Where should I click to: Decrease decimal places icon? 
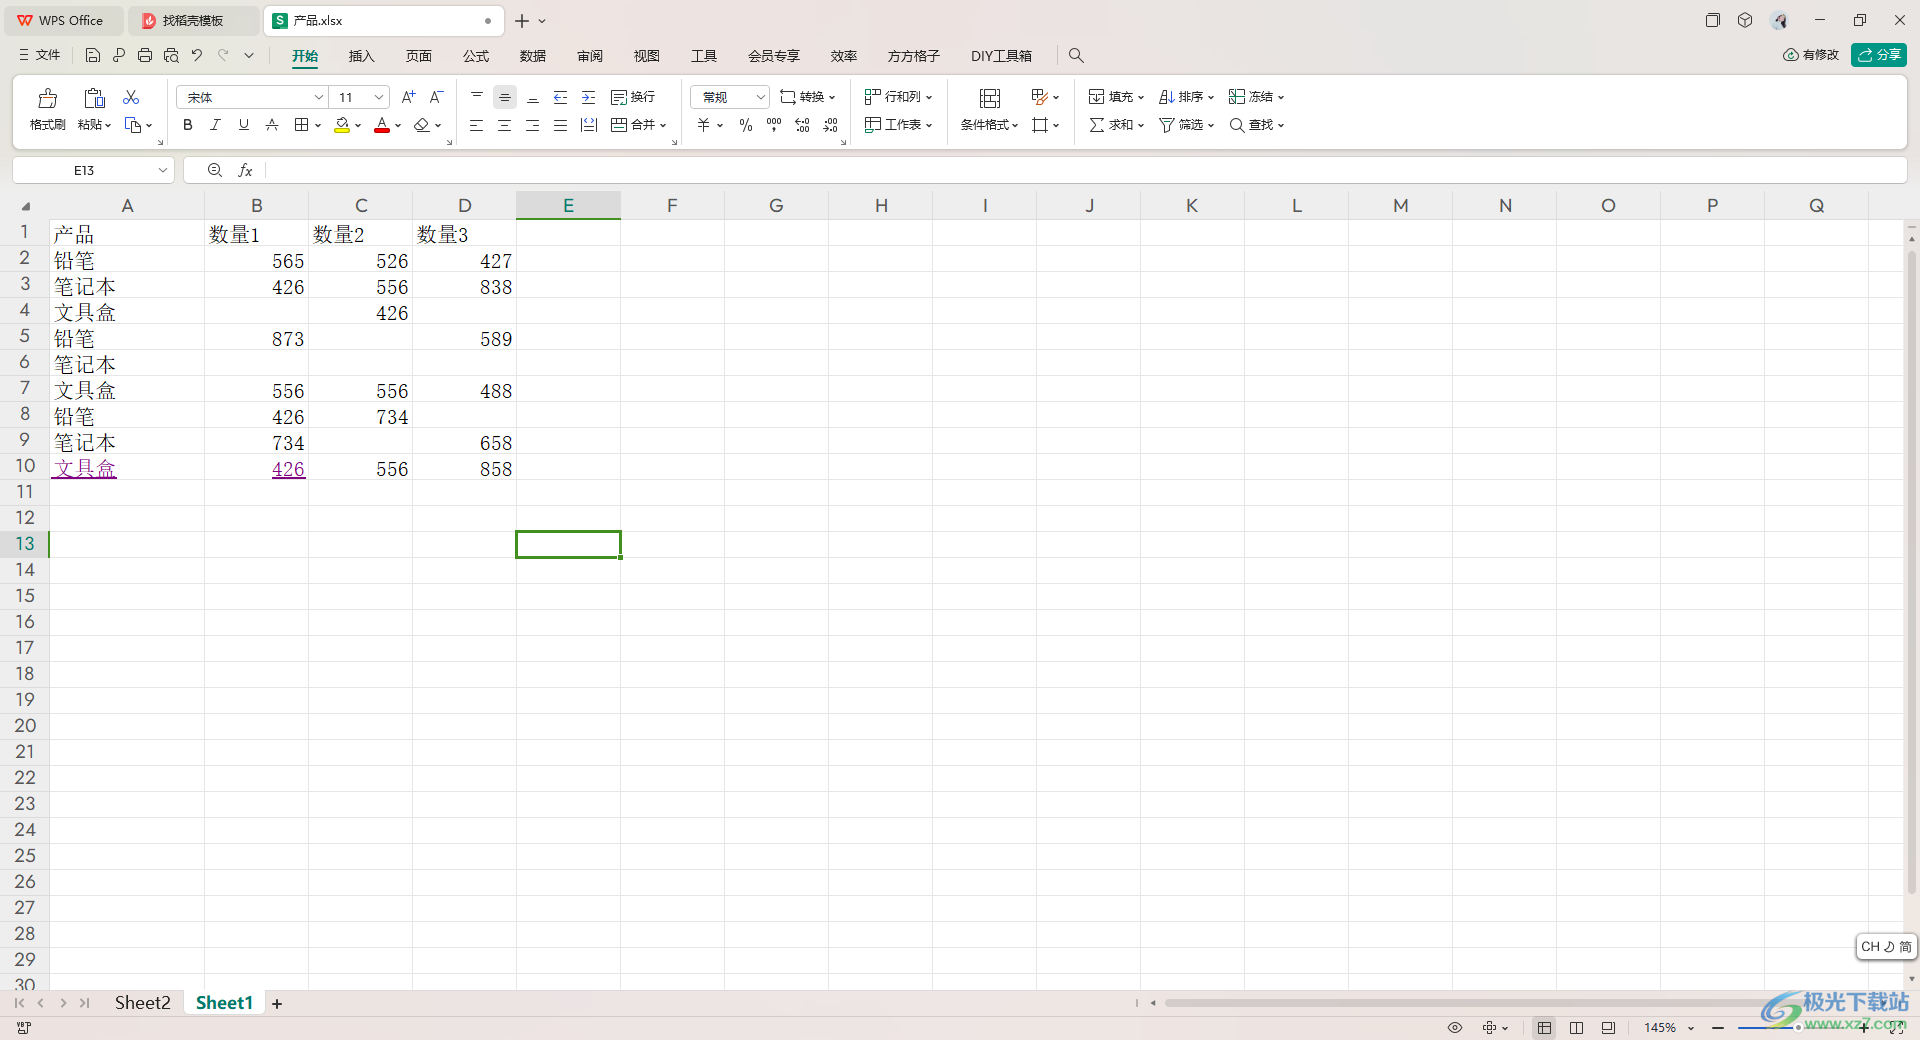point(830,125)
